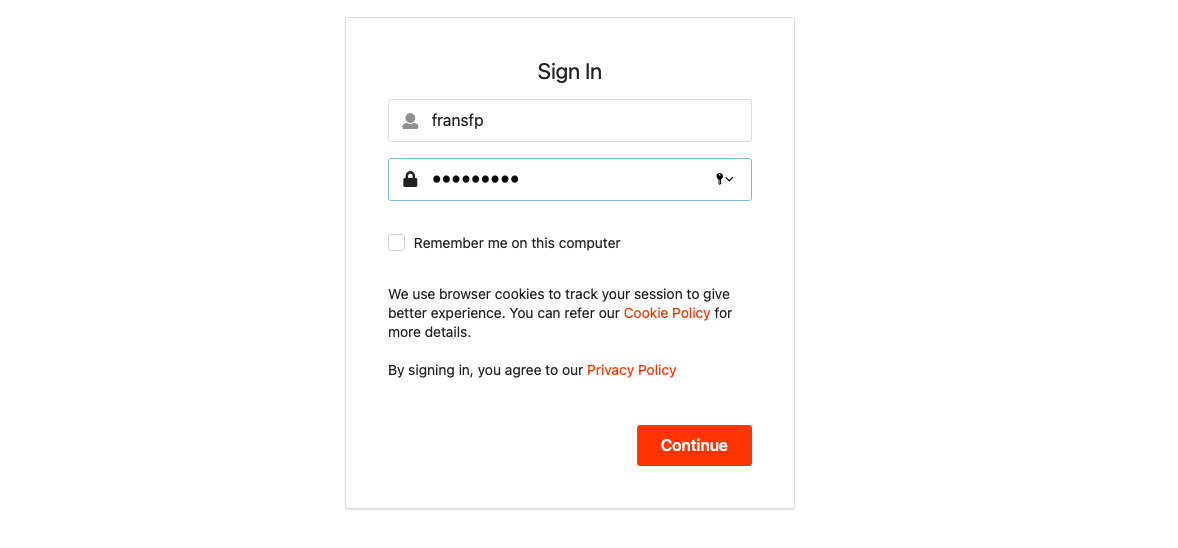Click the padlock icon beside password

410,180
